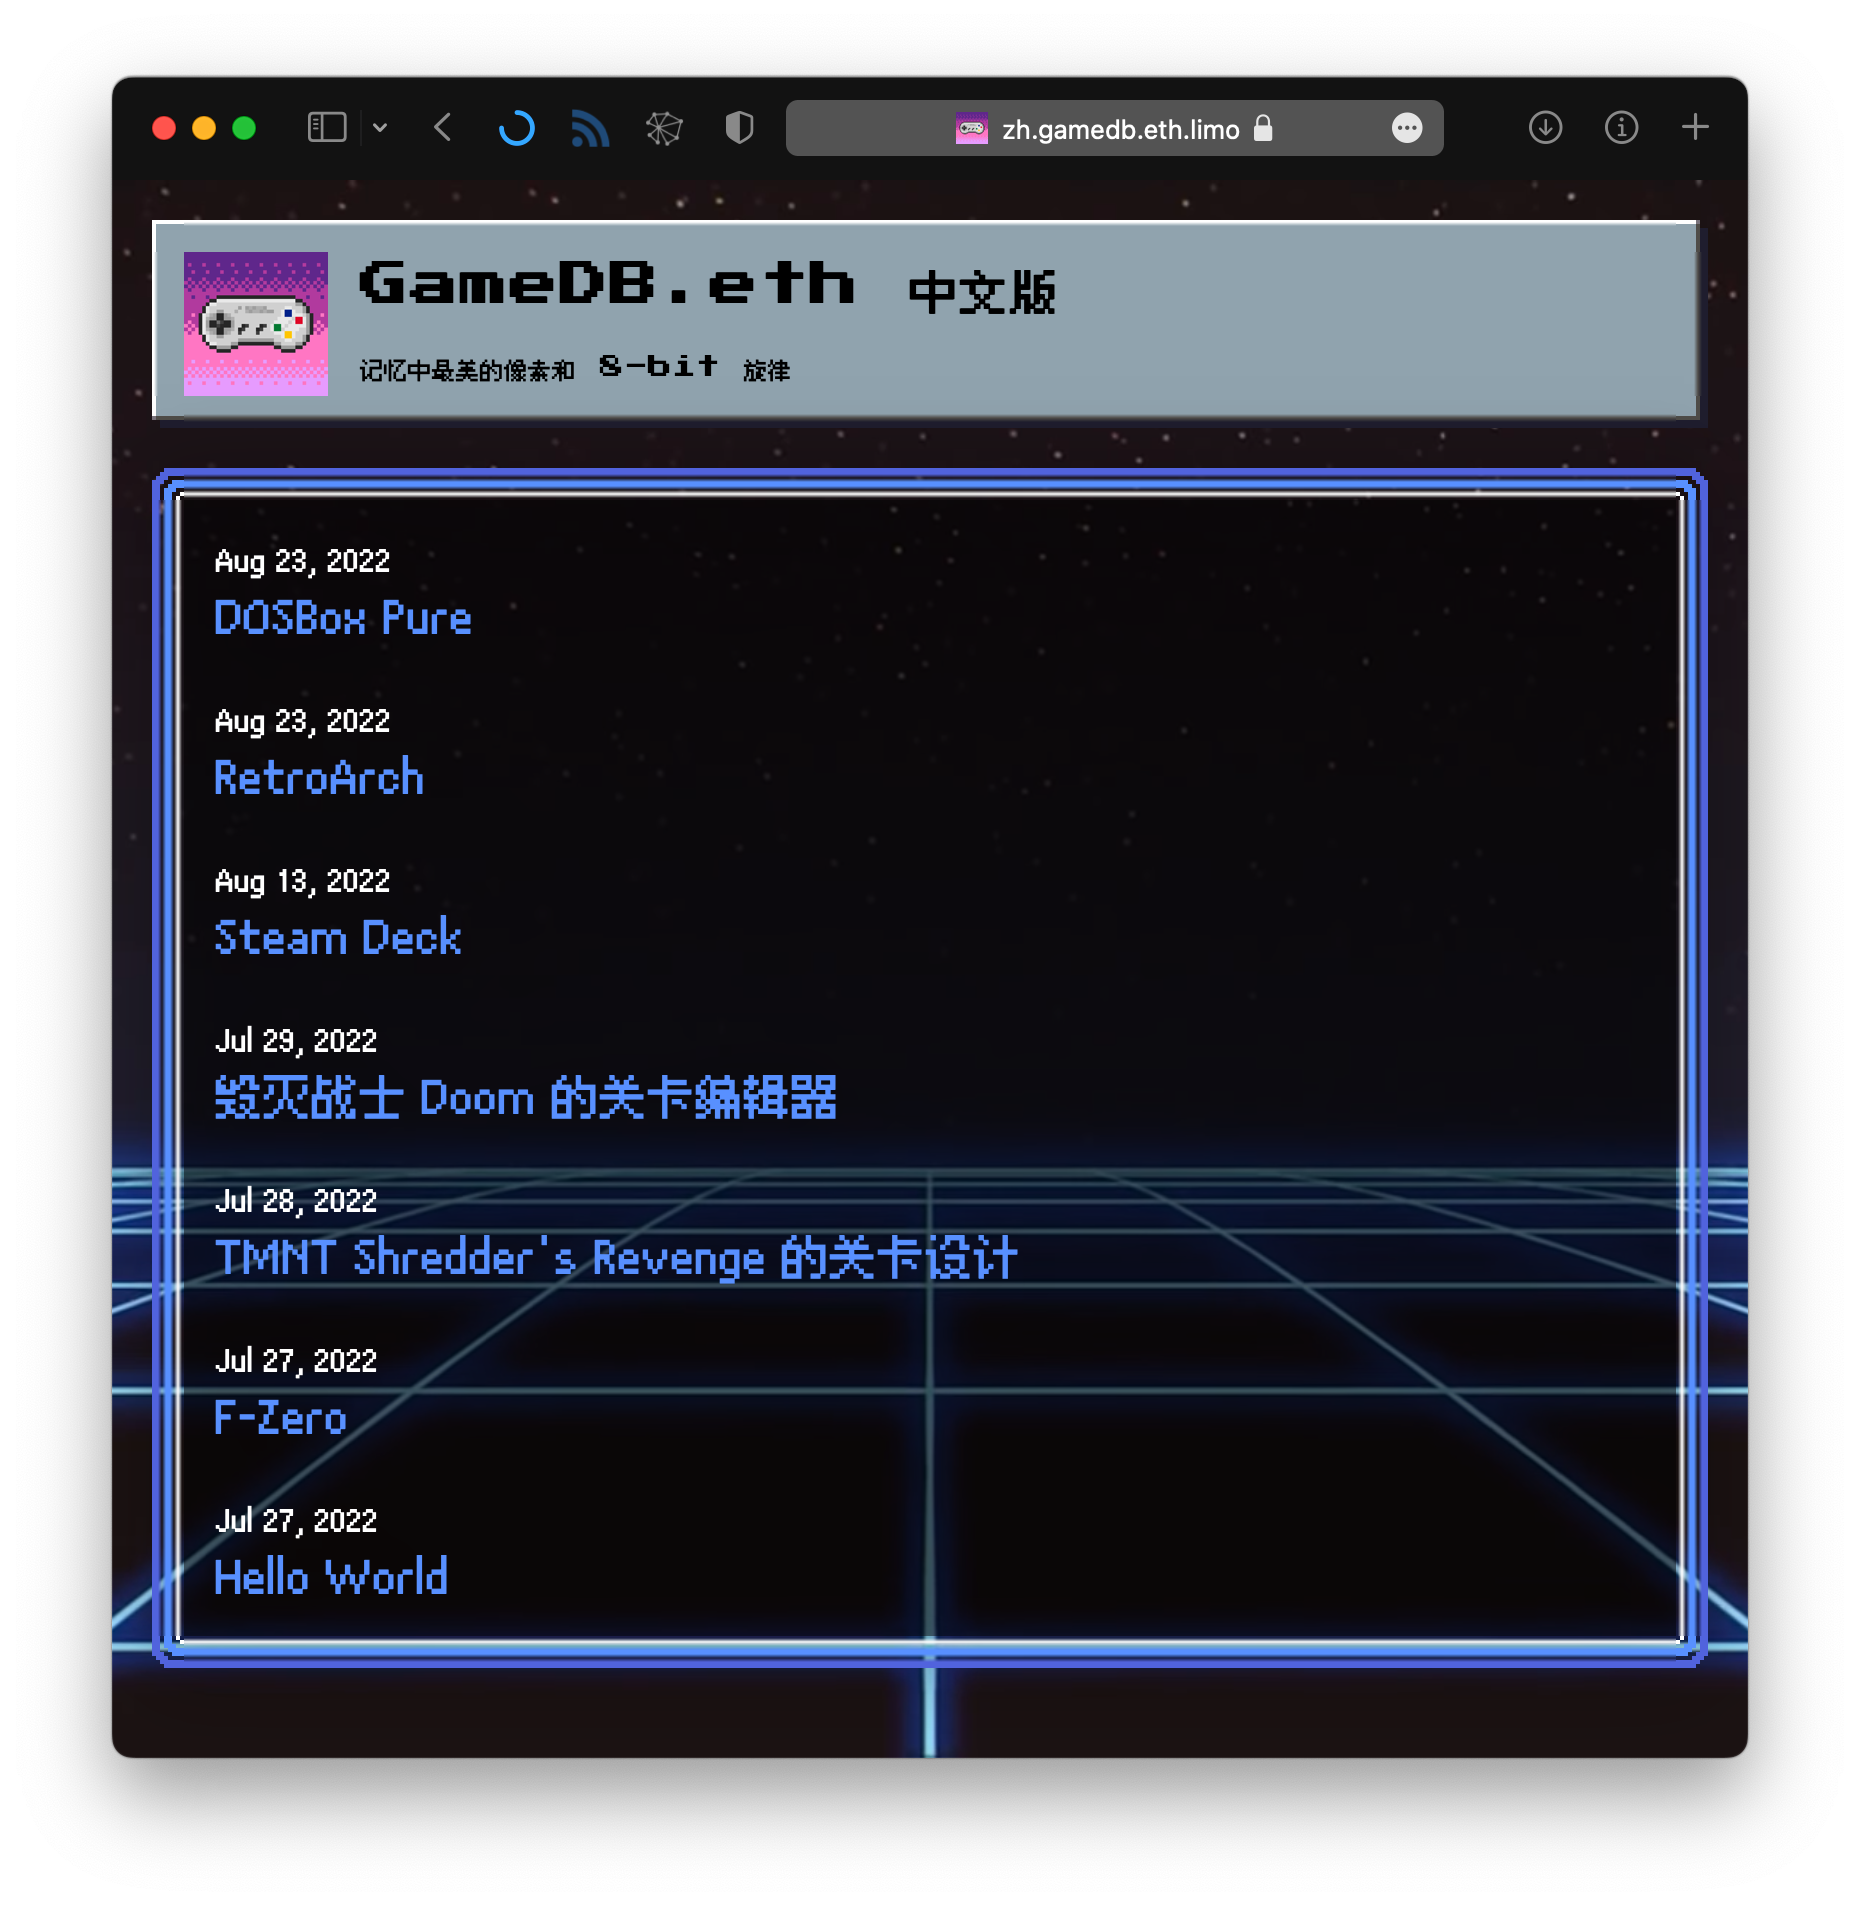The width and height of the screenshot is (1860, 1906).
Task: Click the stop loading spinner icon
Action: 517,128
